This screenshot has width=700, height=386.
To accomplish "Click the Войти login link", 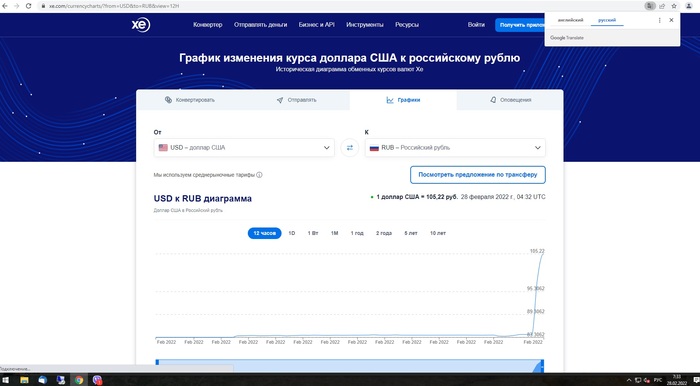I will coord(476,25).
